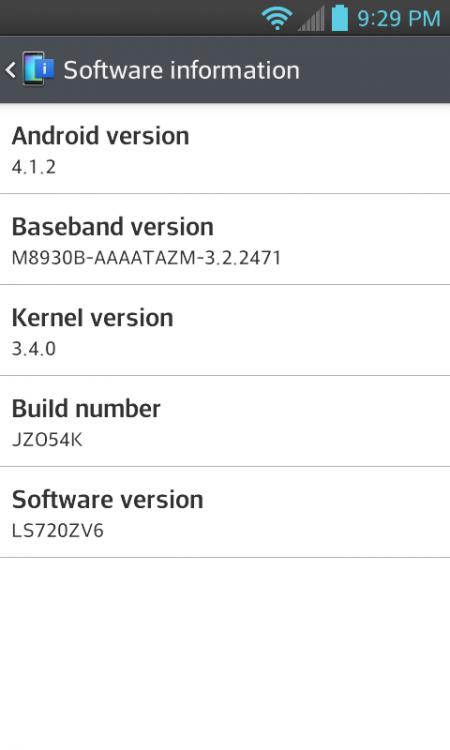Tap the Build number entry
Screen dimensions: 450x750
click(x=225, y=421)
